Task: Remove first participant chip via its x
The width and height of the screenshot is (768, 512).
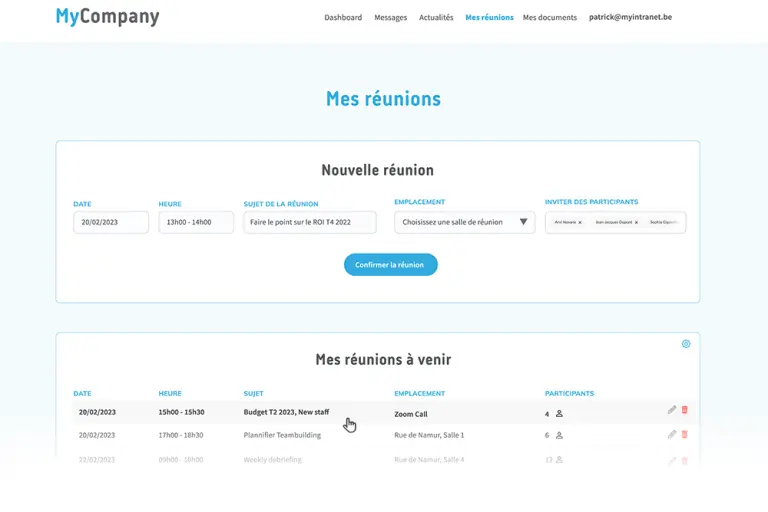Action: pos(580,222)
